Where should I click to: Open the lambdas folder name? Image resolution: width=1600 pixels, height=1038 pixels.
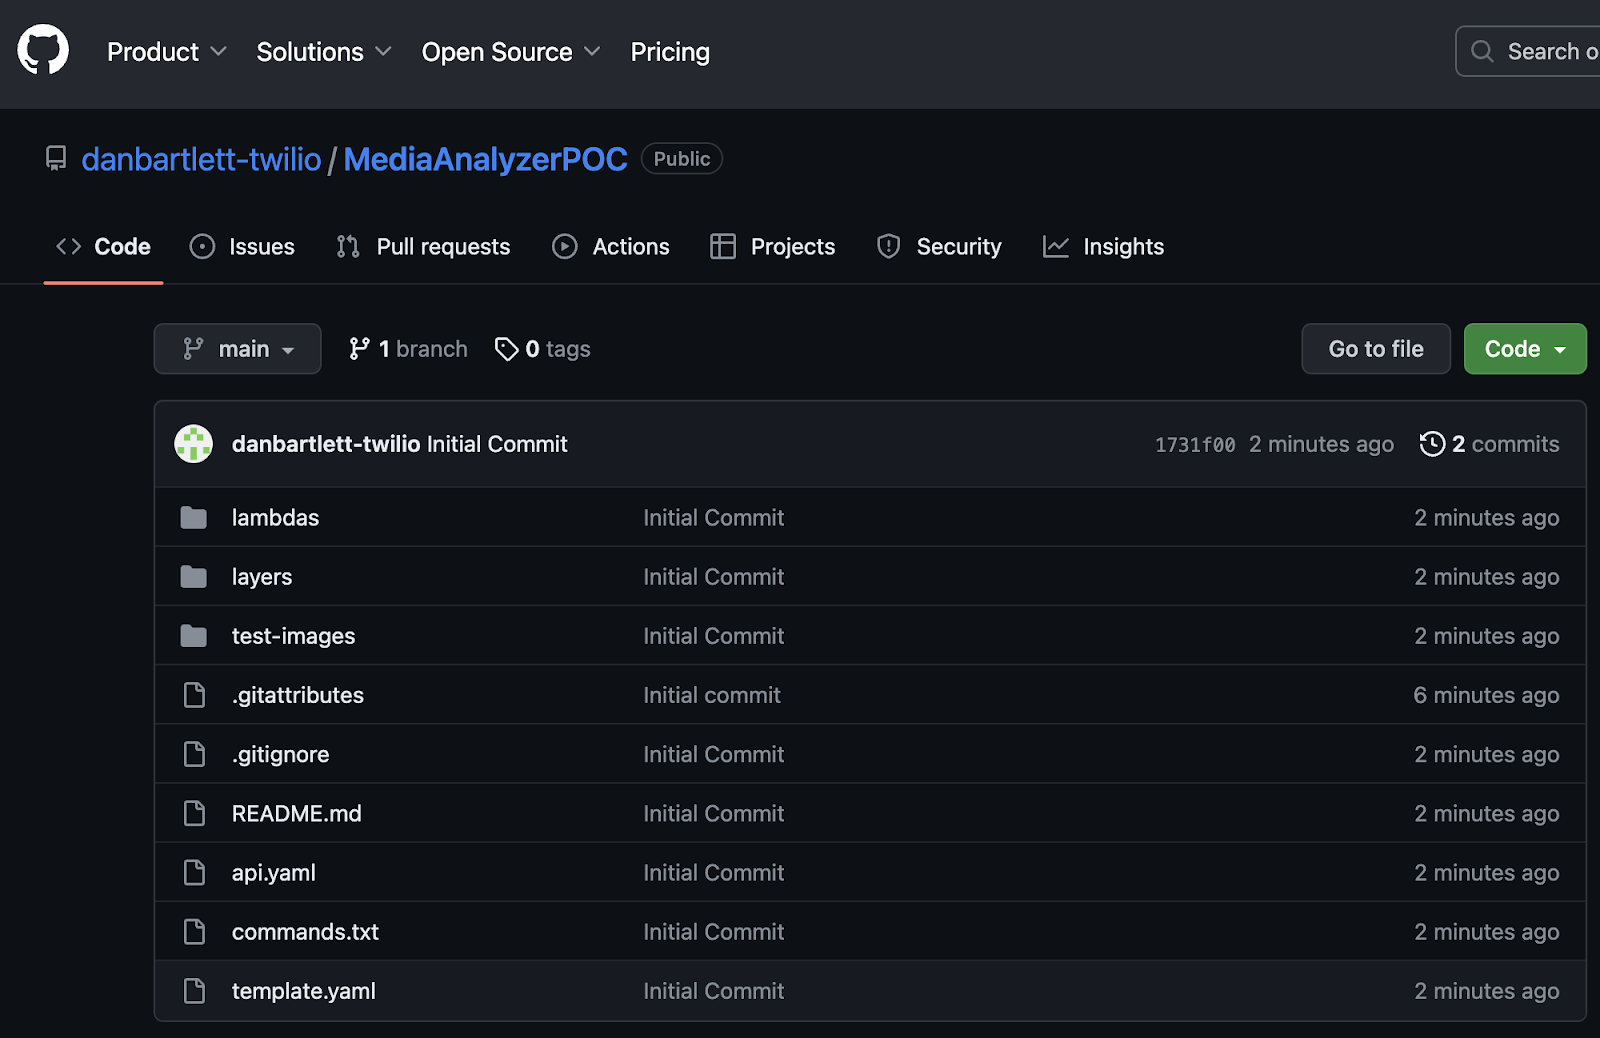click(275, 518)
